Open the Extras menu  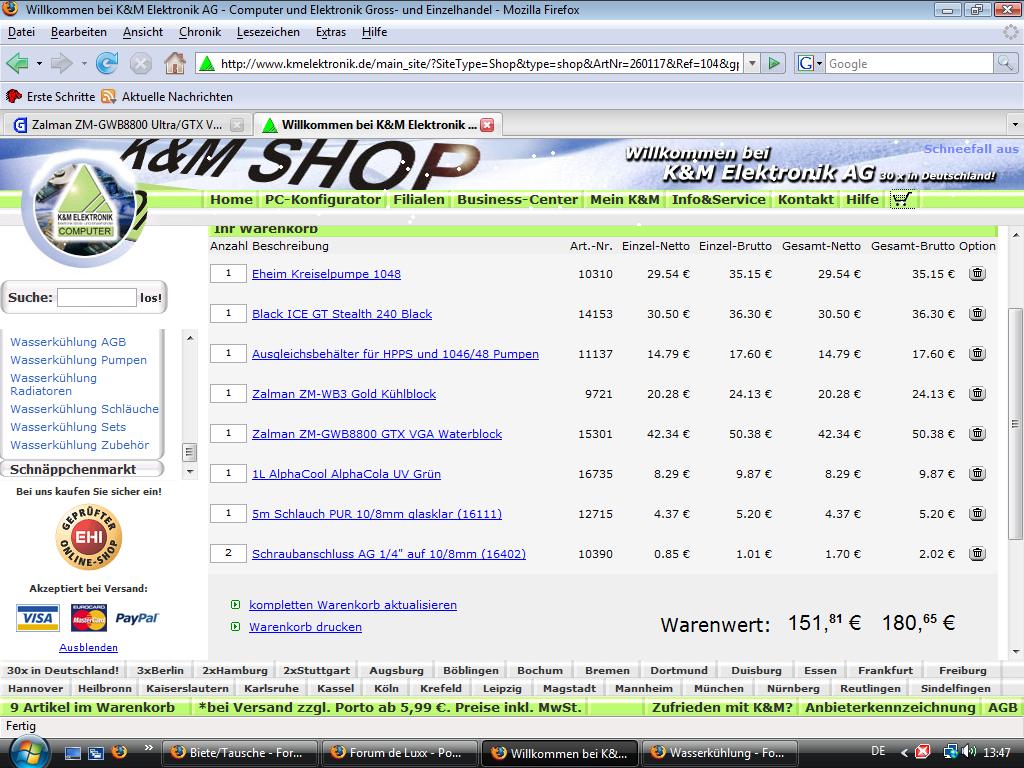(330, 31)
